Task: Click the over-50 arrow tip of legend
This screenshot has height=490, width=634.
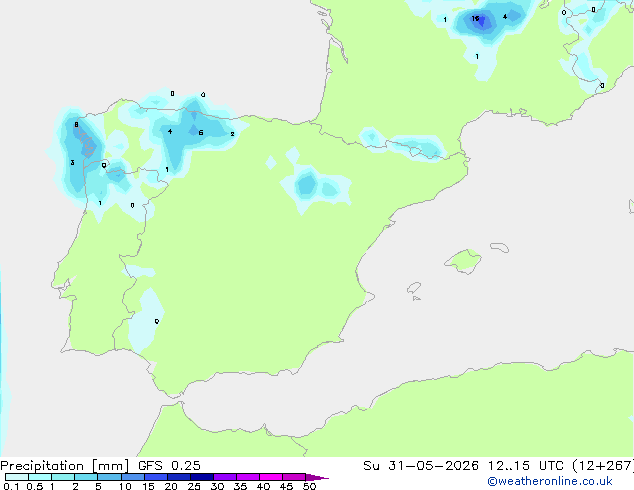Action: pos(317,477)
